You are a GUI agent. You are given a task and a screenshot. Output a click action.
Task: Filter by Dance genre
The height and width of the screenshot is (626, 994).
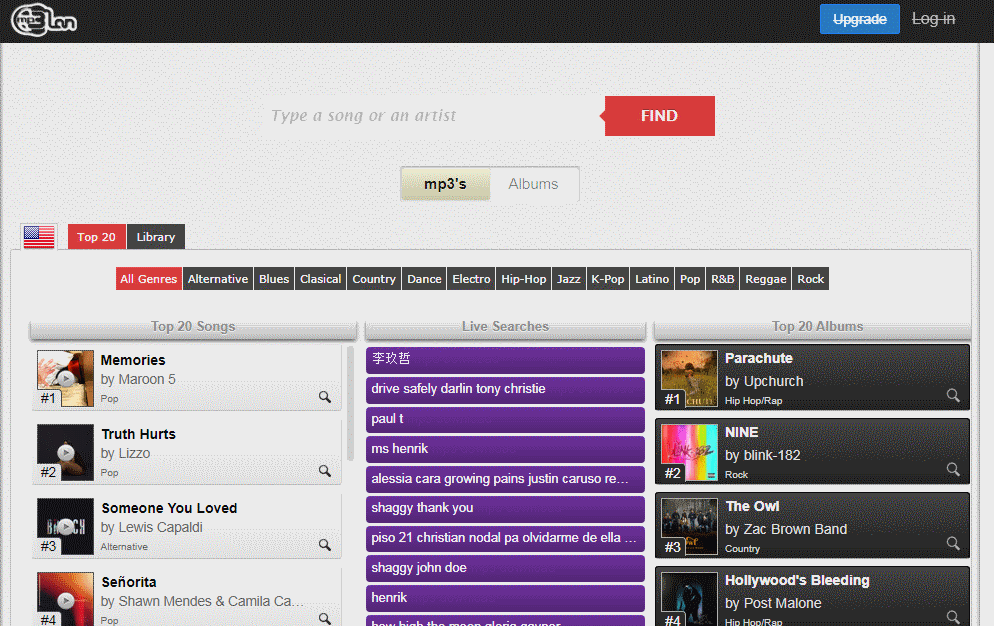[424, 279]
